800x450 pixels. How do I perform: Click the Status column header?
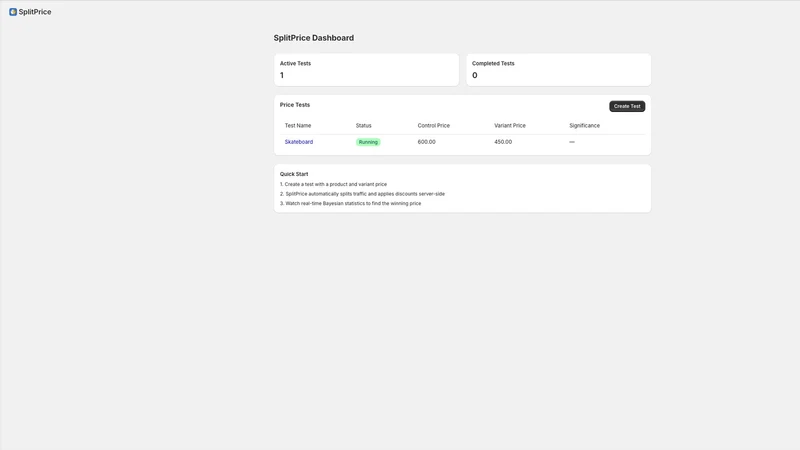pyautogui.click(x=364, y=126)
